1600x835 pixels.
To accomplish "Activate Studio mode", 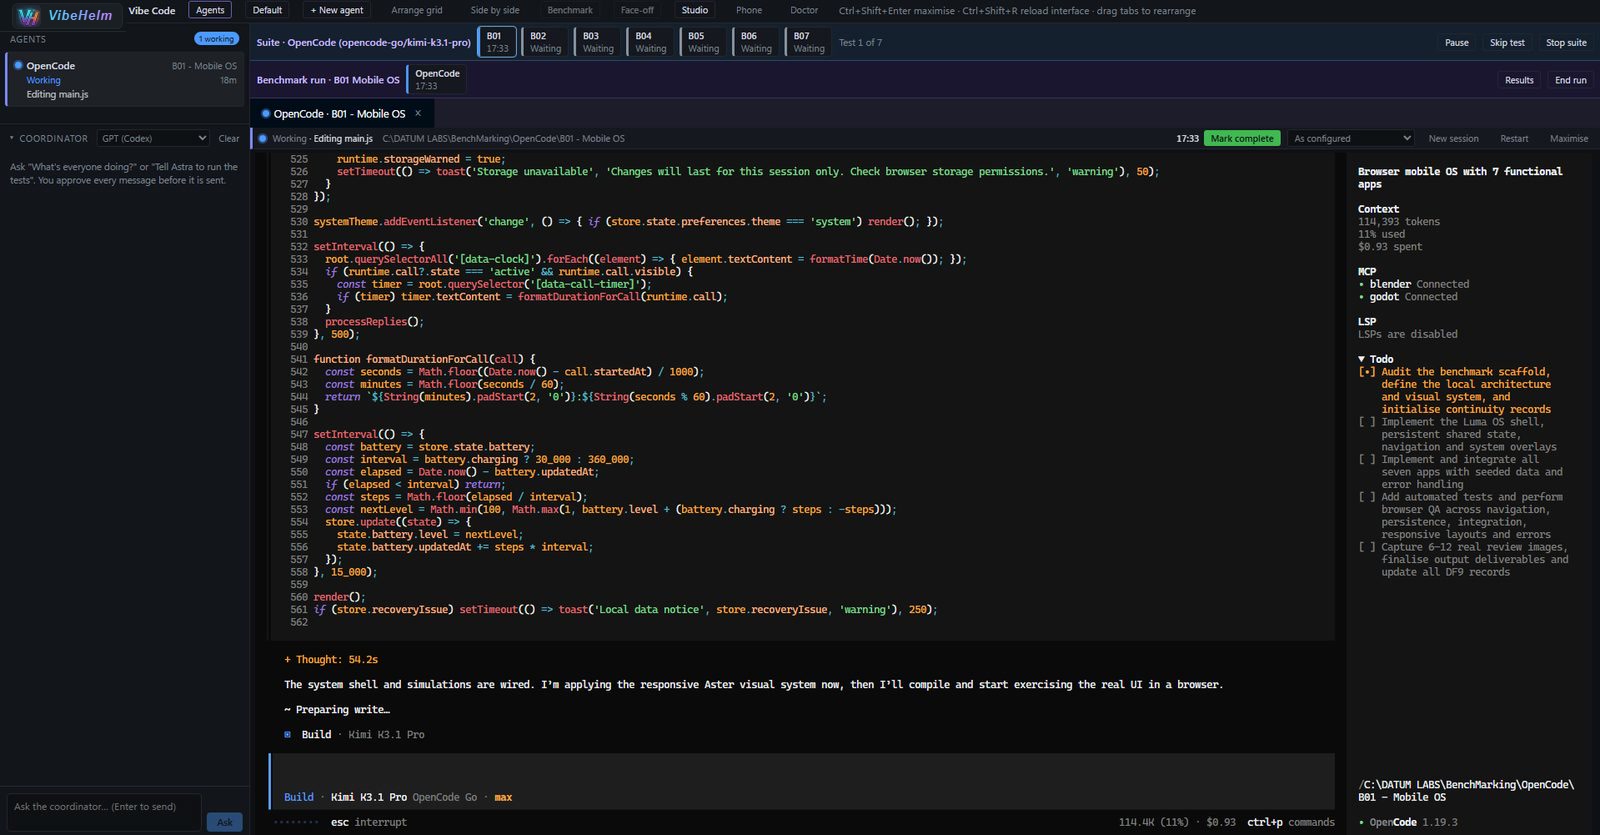I will [x=695, y=10].
